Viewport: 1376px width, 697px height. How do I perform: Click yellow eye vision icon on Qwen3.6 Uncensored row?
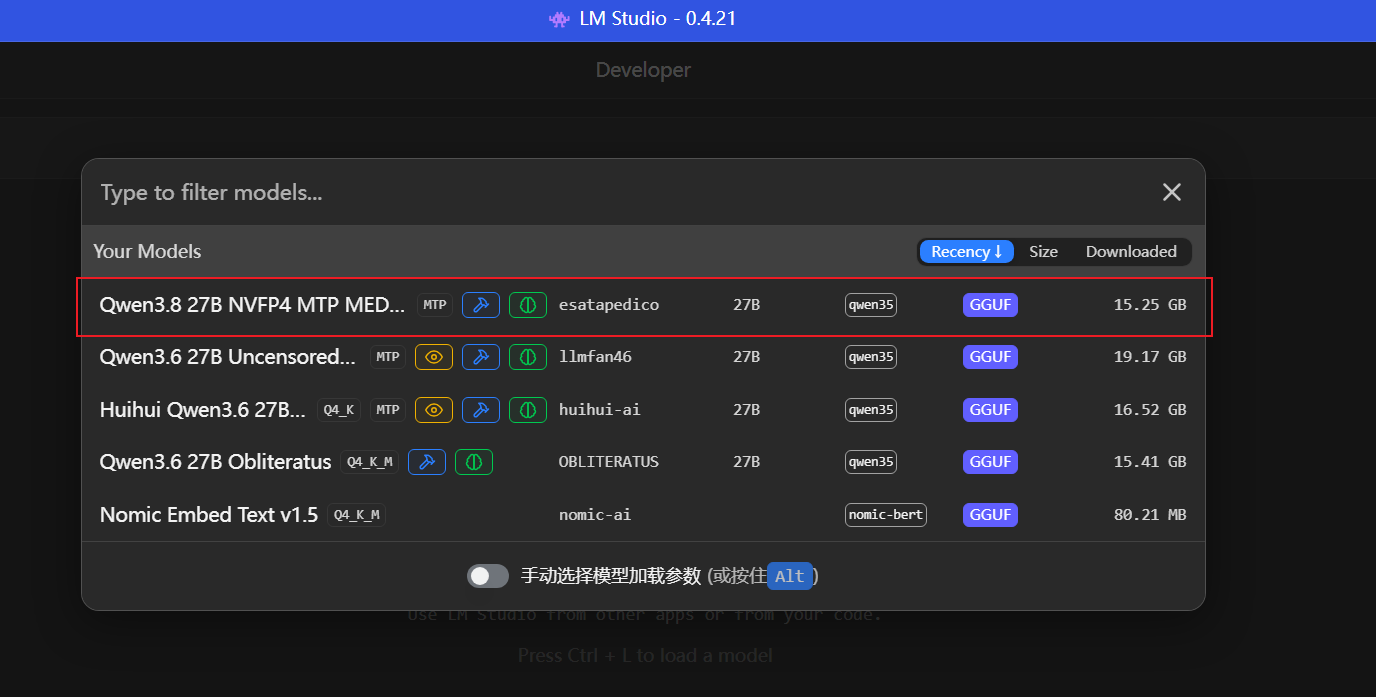(434, 357)
